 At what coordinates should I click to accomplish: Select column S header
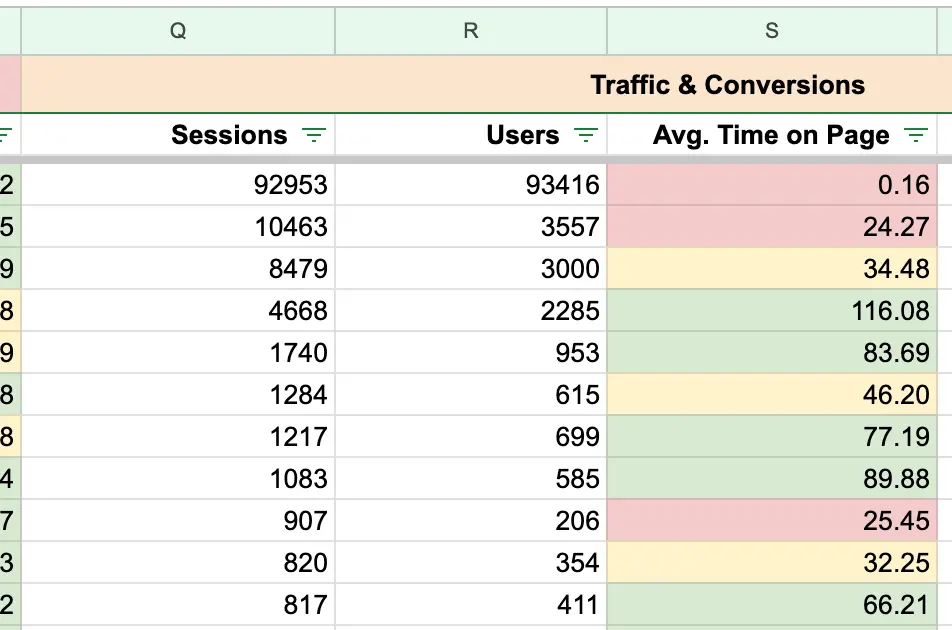(x=772, y=31)
